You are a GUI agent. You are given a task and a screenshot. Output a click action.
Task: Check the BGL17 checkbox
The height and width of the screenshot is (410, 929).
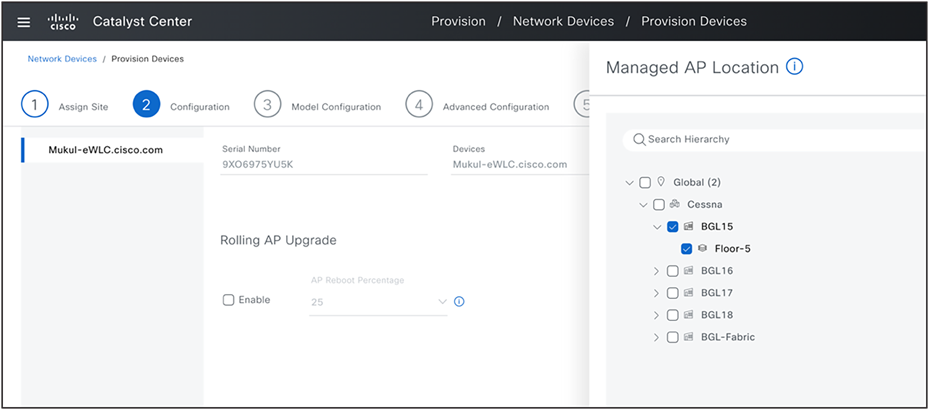(x=672, y=293)
